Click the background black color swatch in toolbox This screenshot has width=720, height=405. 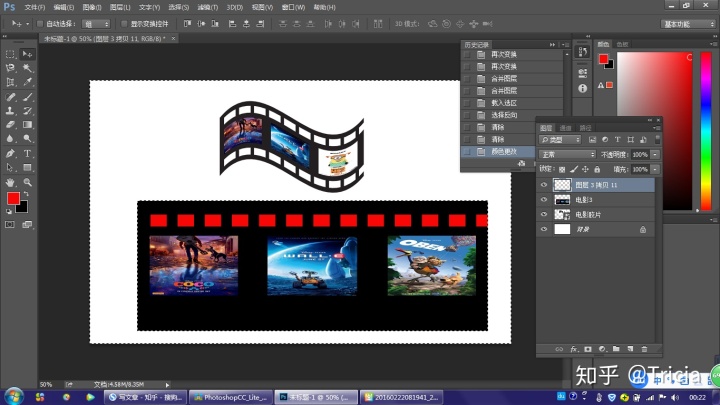pyautogui.click(x=23, y=209)
